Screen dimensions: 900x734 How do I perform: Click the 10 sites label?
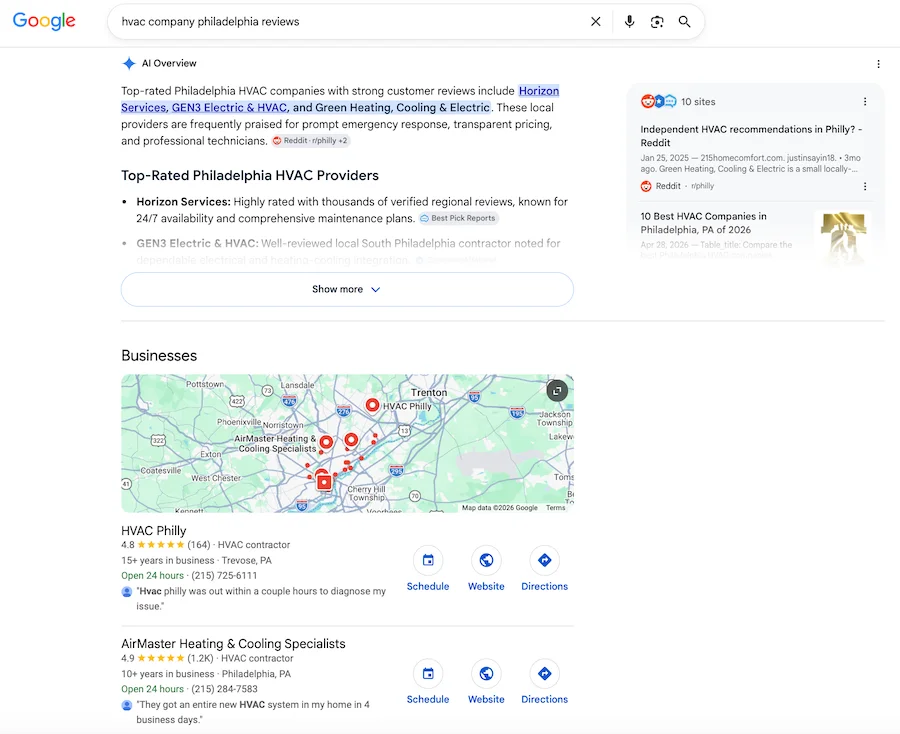(x=698, y=102)
